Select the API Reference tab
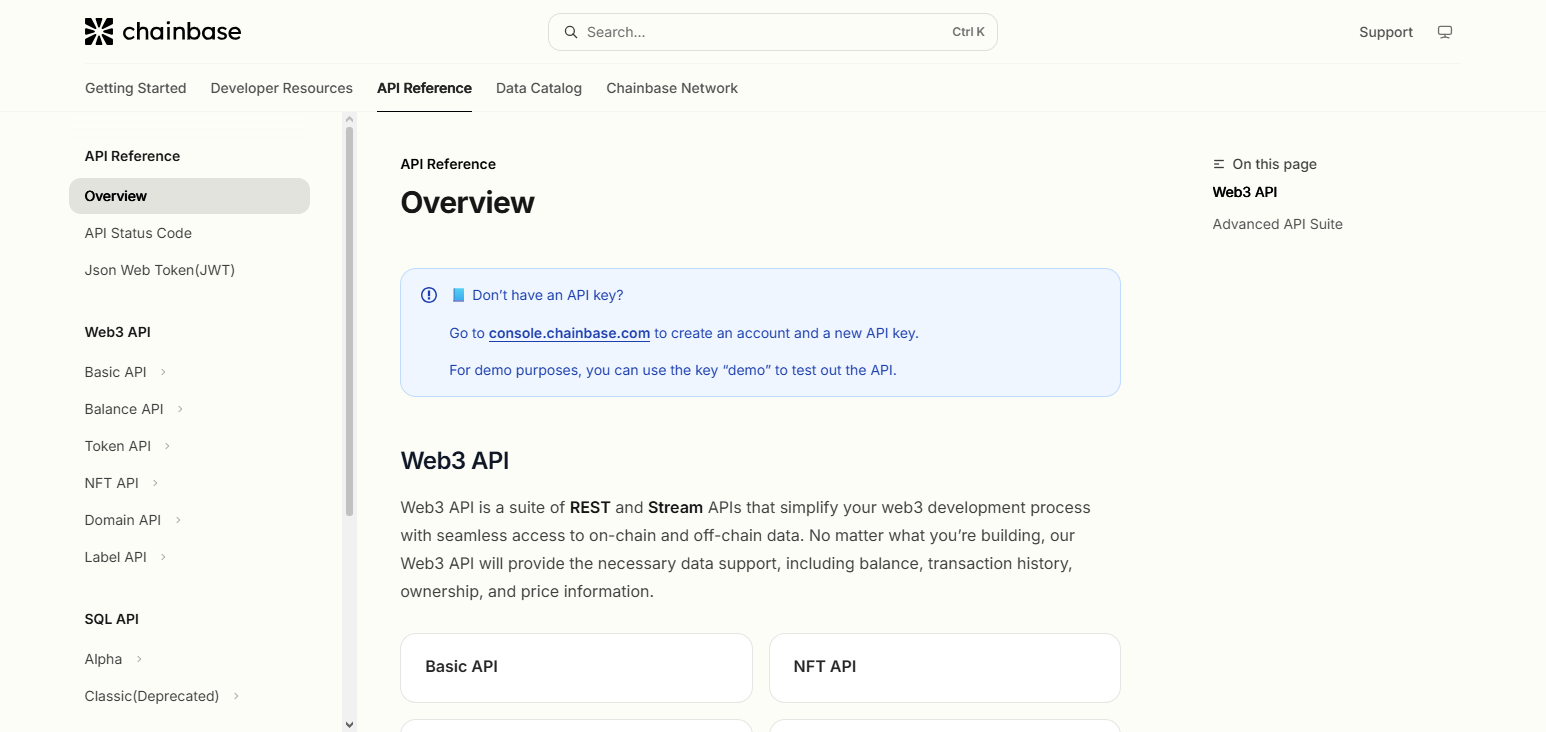 tap(424, 88)
